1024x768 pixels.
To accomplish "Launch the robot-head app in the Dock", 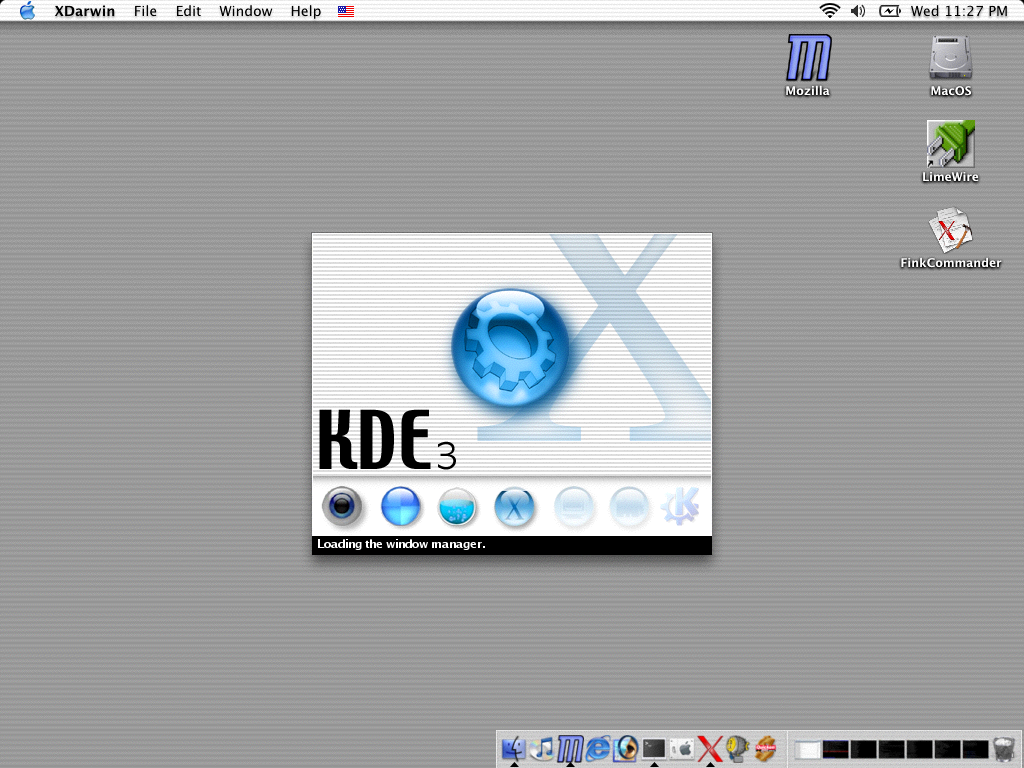I will 737,748.
